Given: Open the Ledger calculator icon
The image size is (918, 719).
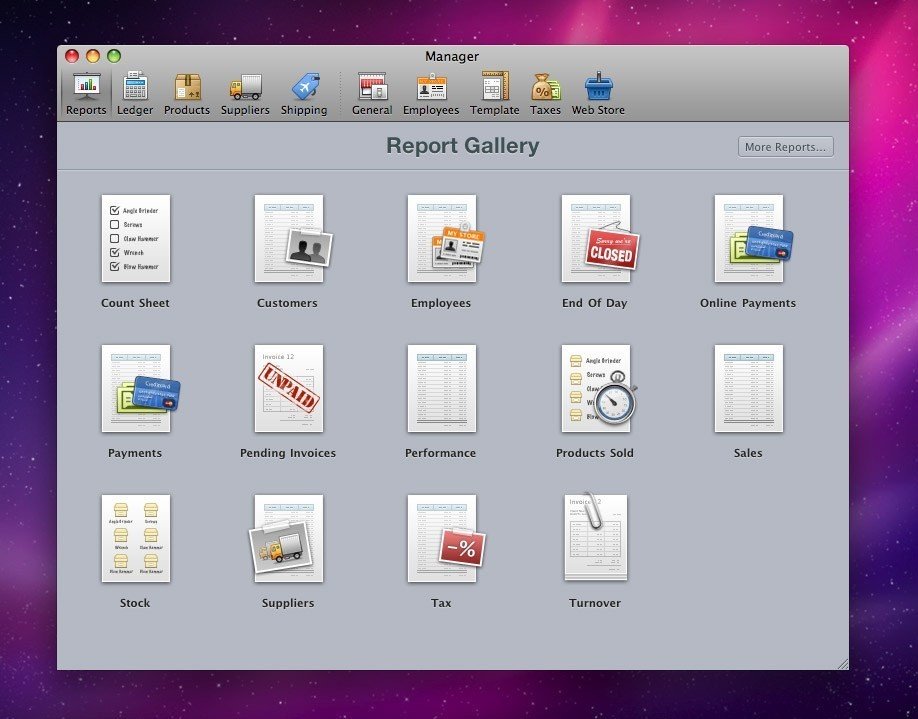Looking at the screenshot, I should [135, 86].
